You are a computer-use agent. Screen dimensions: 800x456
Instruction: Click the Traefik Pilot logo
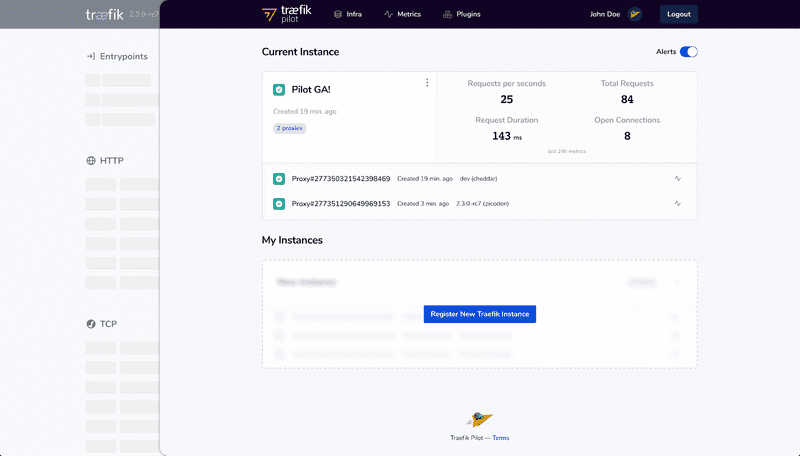[287, 14]
